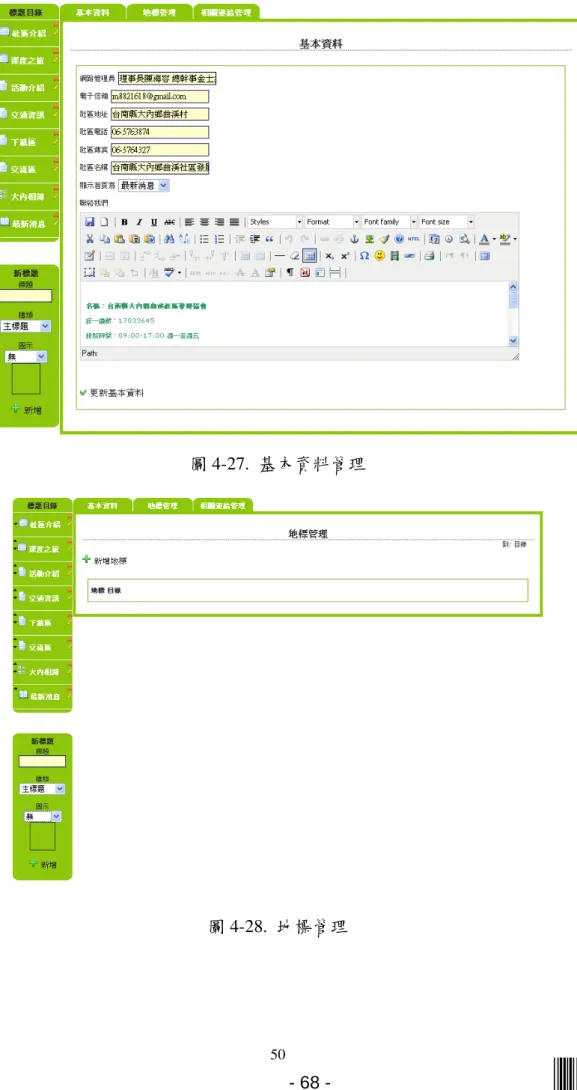Click the 06-5763874 phone field
This screenshot has width=577, height=1090.
click(x=160, y=132)
